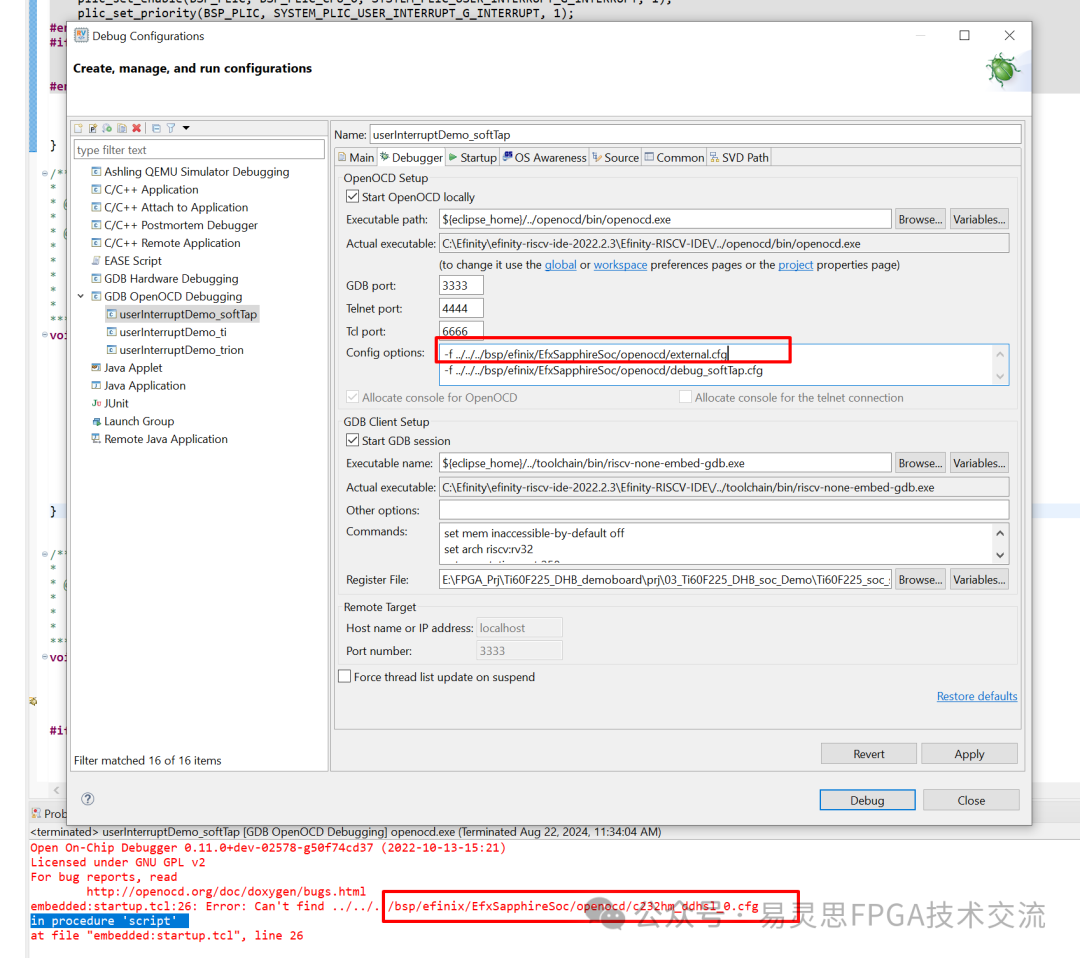The image size is (1080, 958).
Task: Open the filter options dropdown arrow
Action: pyautogui.click(x=186, y=128)
